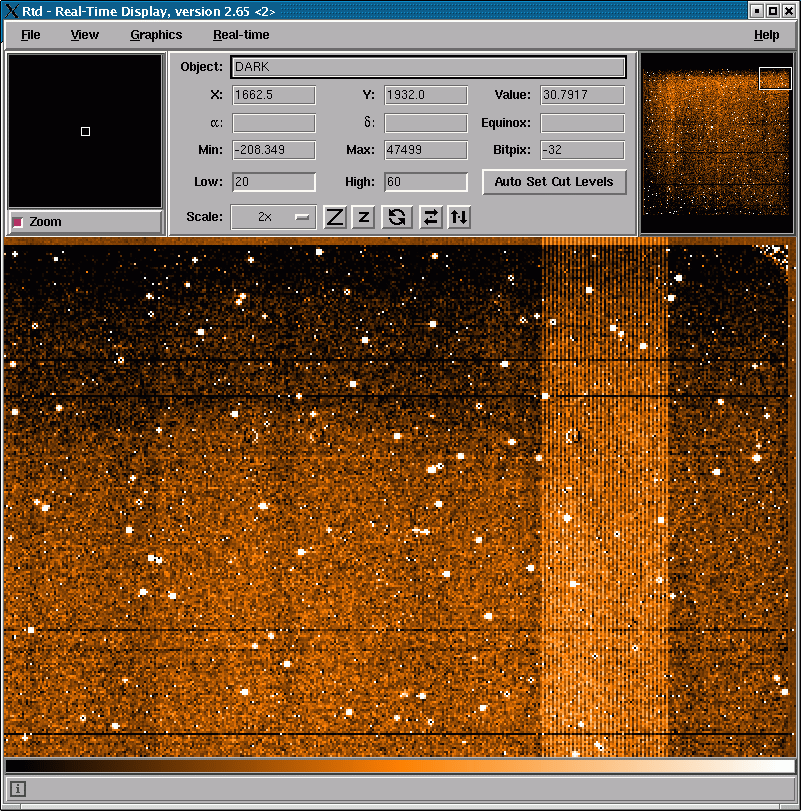This screenshot has width=801, height=811.
Task: Click the Low cut level field
Action: coord(273,182)
